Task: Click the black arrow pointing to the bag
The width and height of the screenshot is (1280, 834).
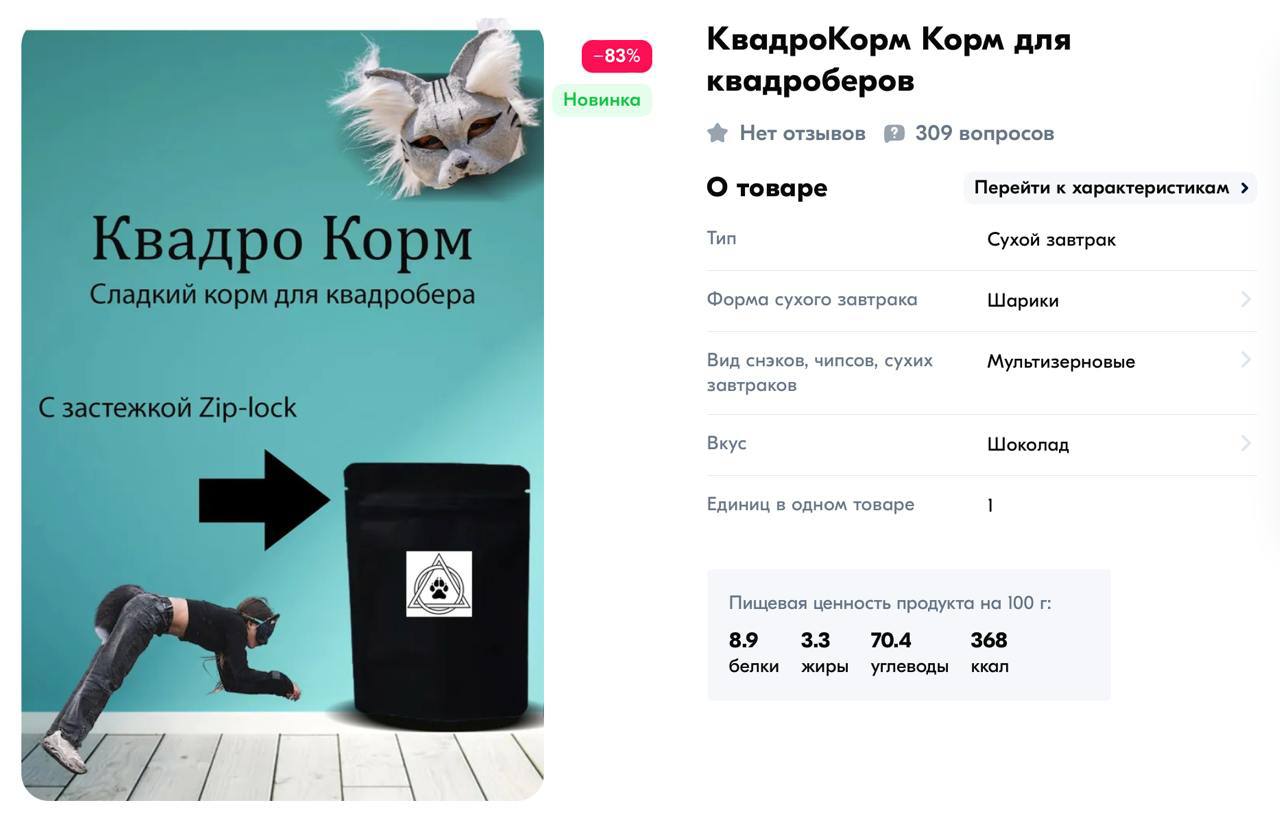Action: coord(264,499)
